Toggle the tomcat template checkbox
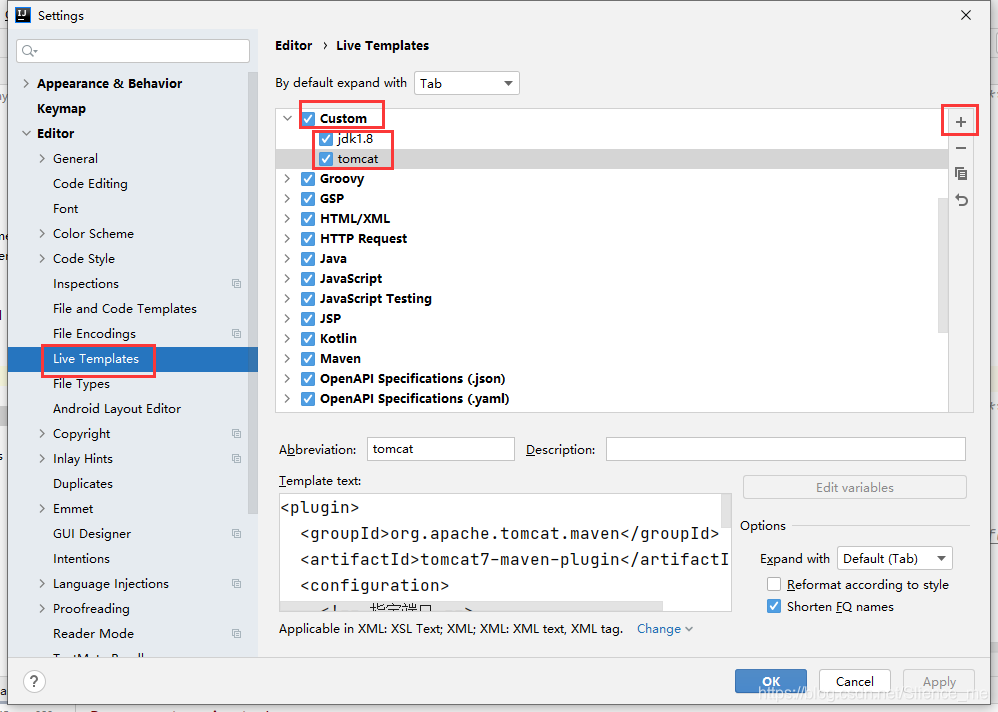This screenshot has width=998, height=712. [326, 159]
